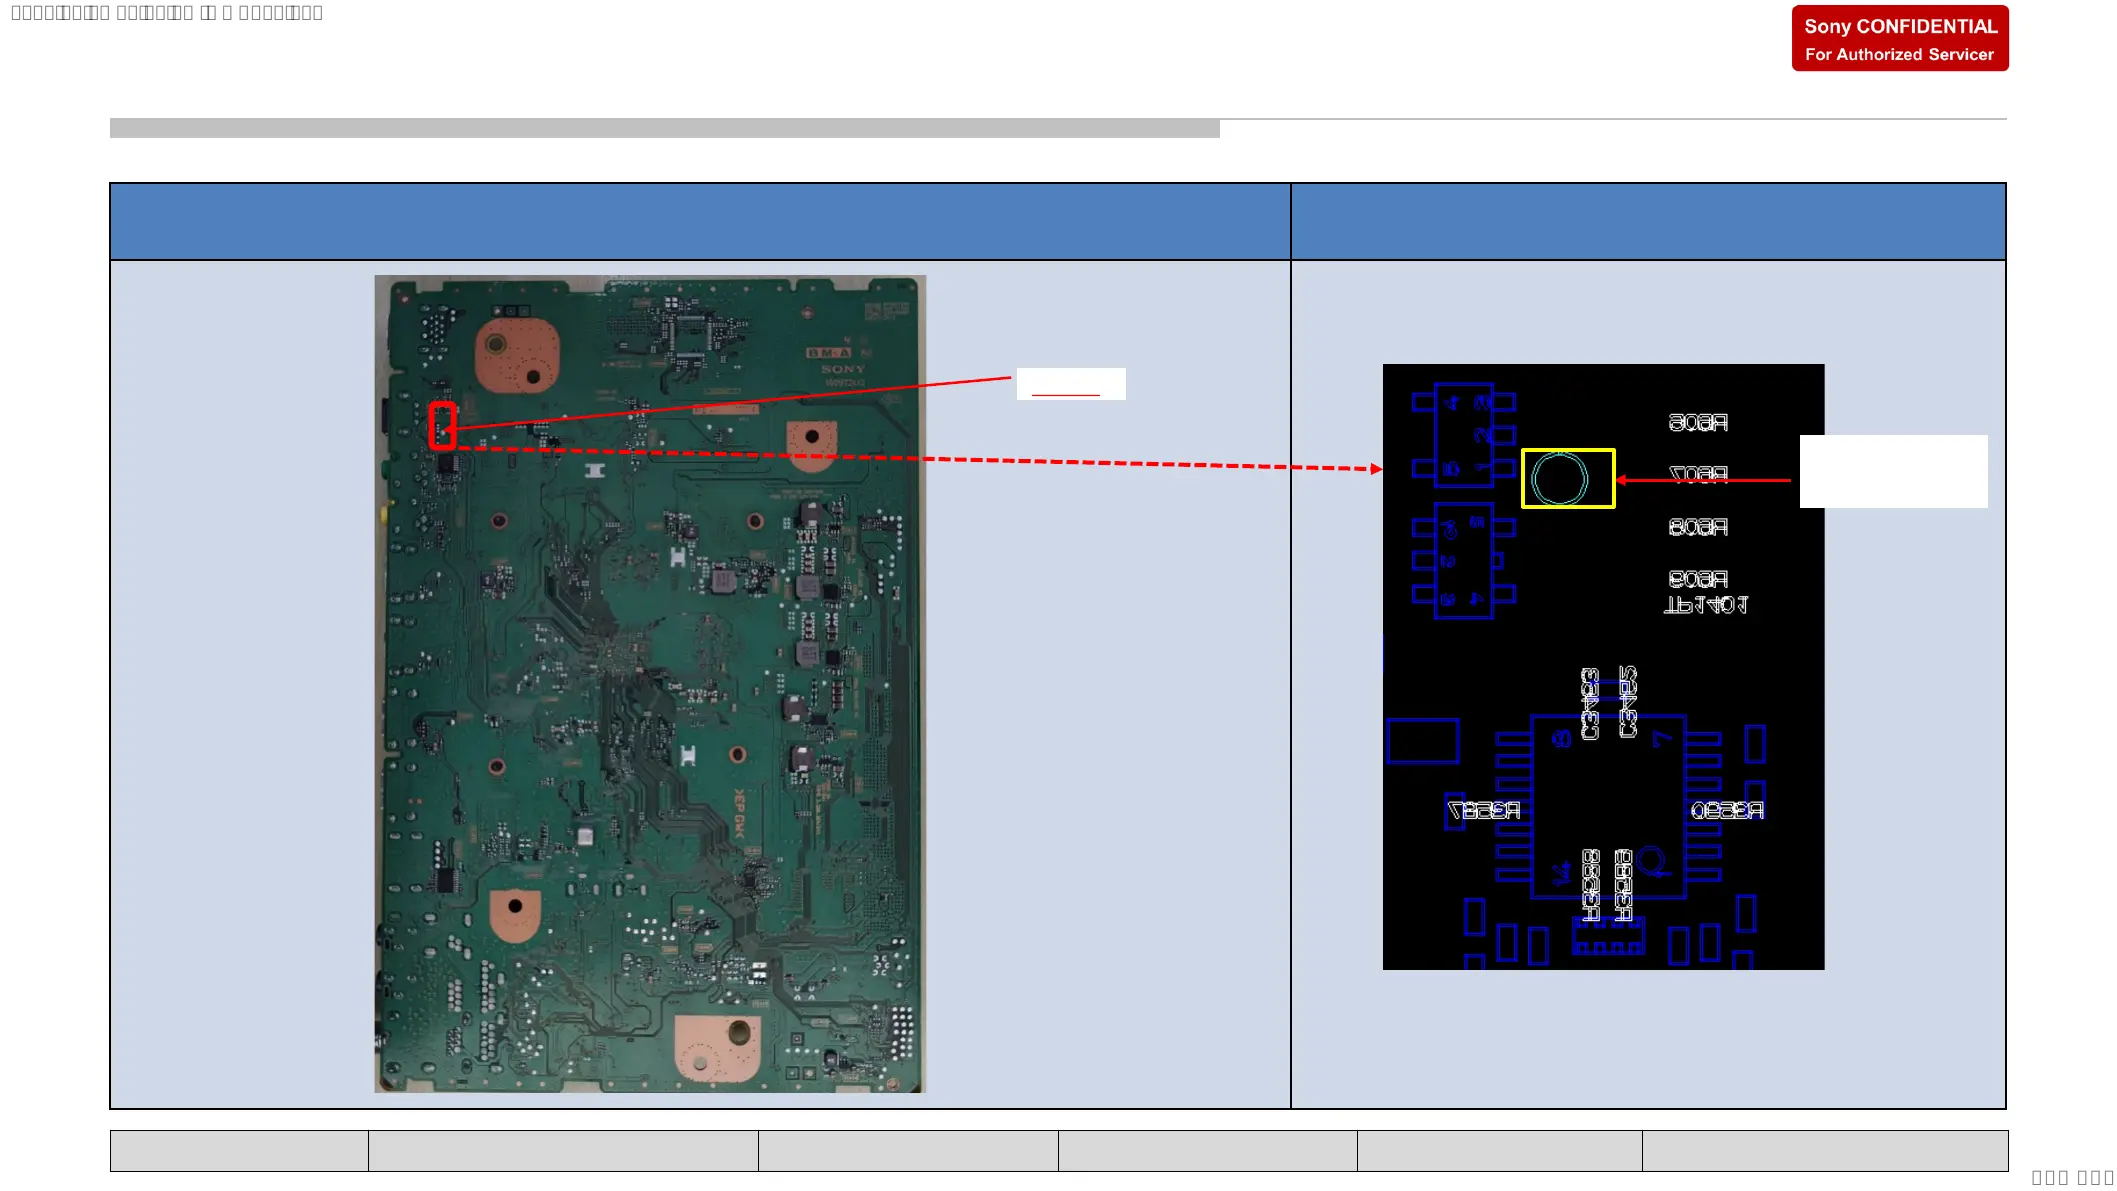This screenshot has height=1191, width=2117.
Task: Select the green circuit board photo
Action: (650, 684)
